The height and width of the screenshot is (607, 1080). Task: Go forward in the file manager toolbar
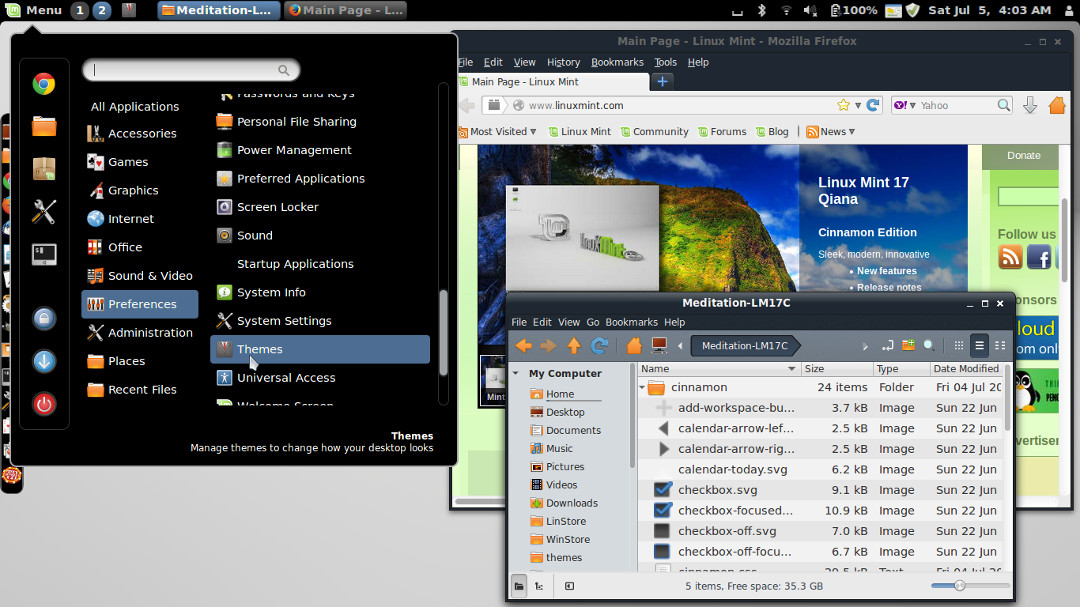(x=548, y=346)
